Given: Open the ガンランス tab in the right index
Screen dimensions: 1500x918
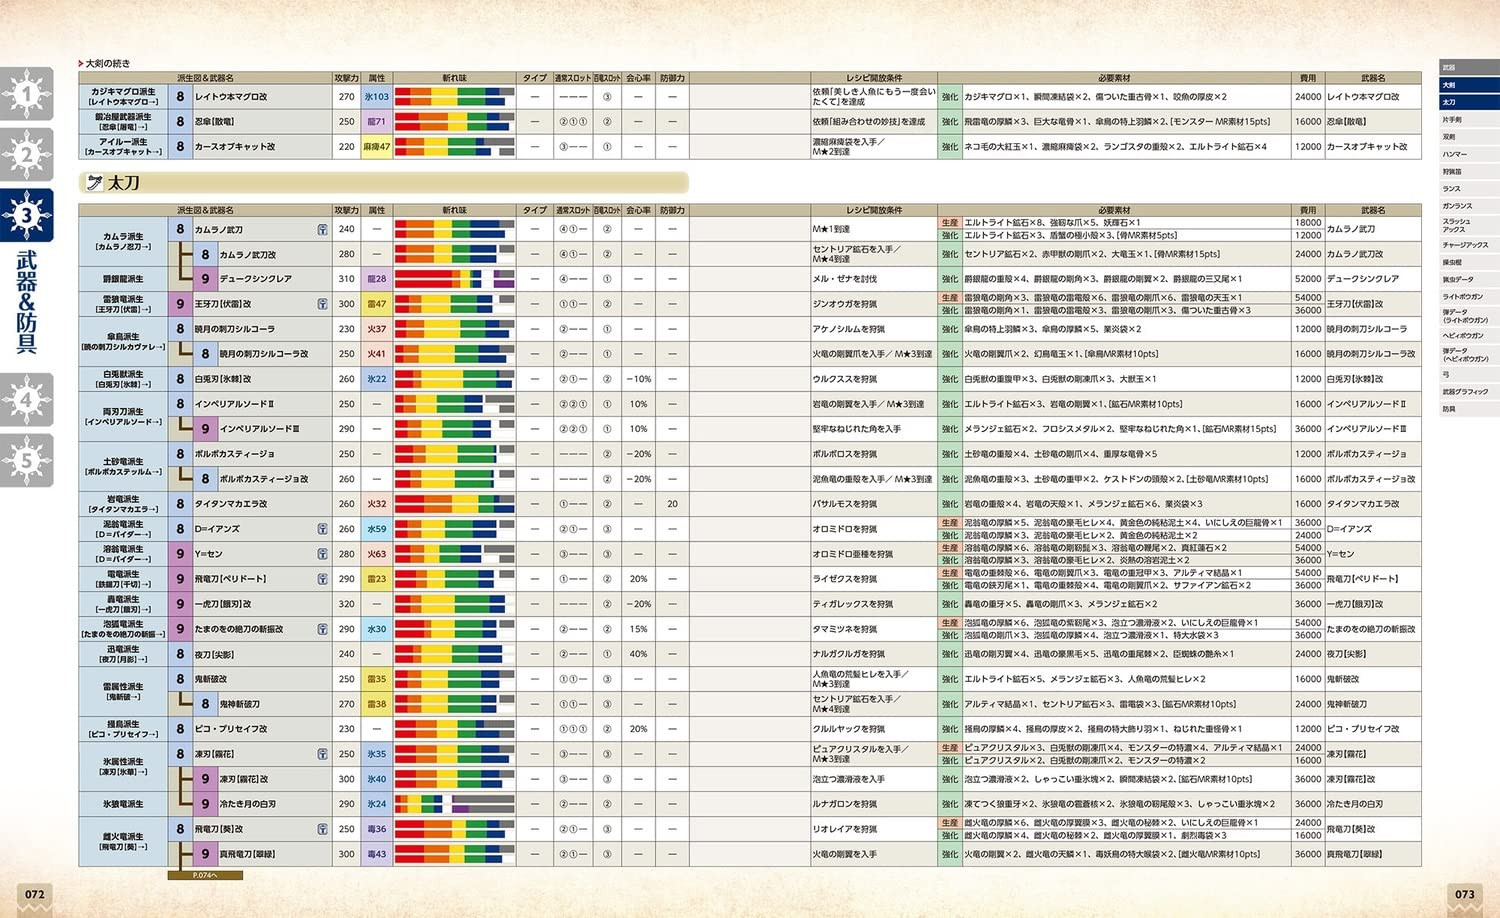Looking at the screenshot, I should 1469,206.
